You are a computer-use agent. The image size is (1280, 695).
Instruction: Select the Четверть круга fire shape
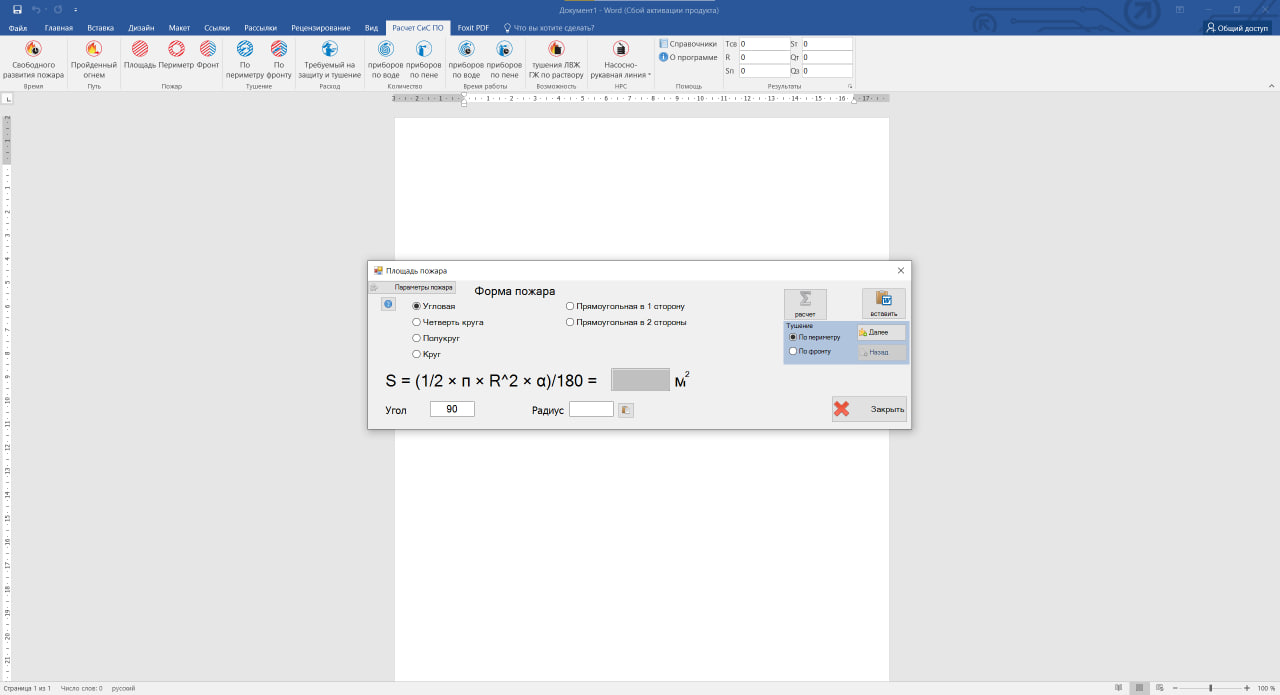(417, 323)
